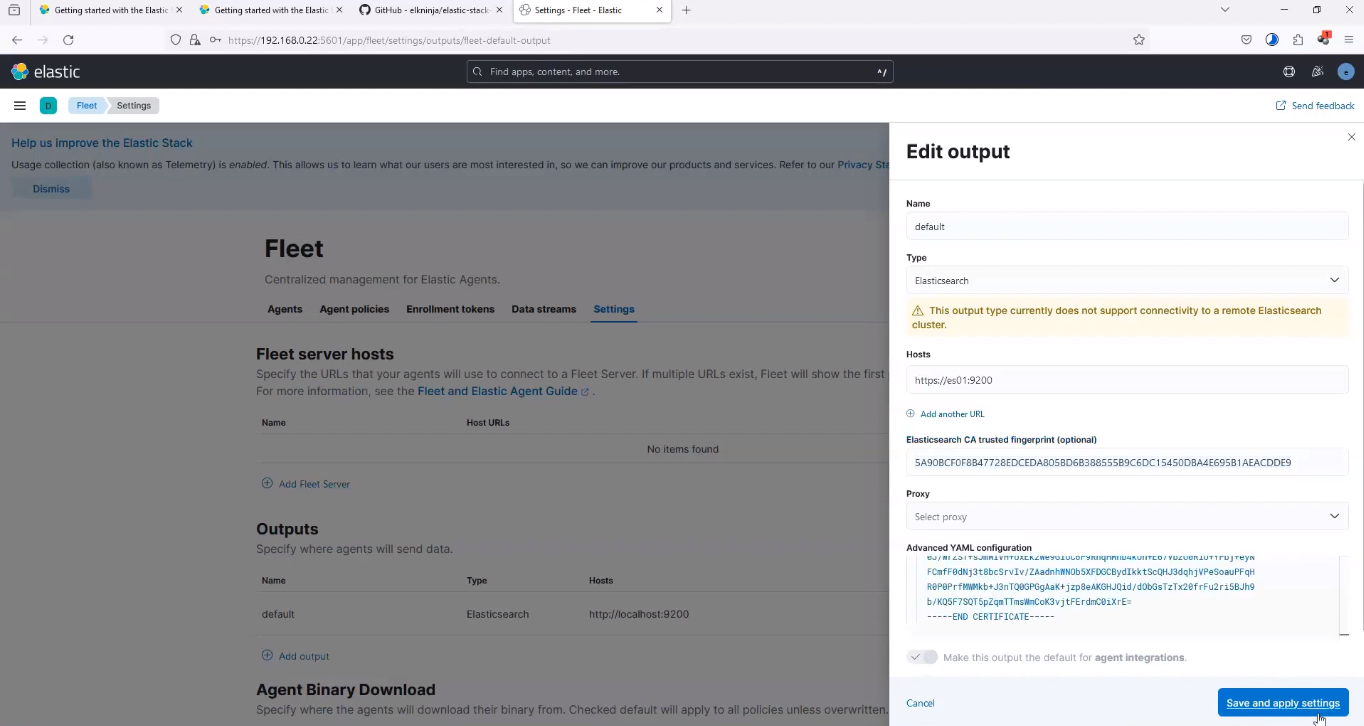Open the Type dropdown showing Elasticsearch
1364x726 pixels.
click(1127, 280)
